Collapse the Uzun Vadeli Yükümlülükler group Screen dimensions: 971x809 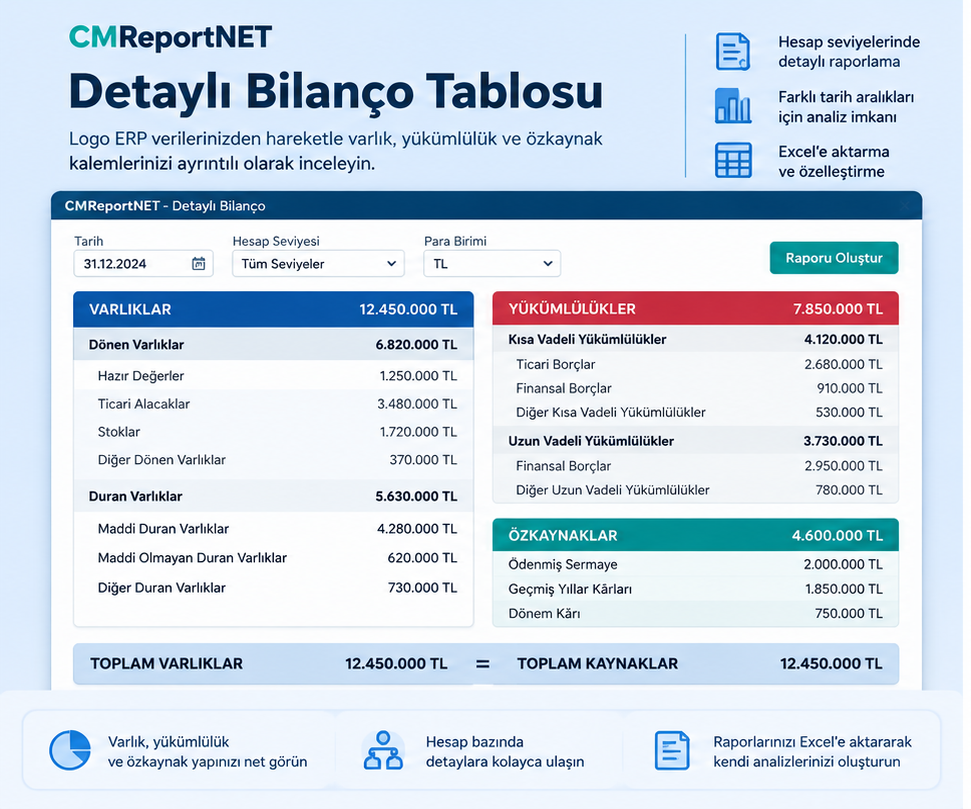695,441
